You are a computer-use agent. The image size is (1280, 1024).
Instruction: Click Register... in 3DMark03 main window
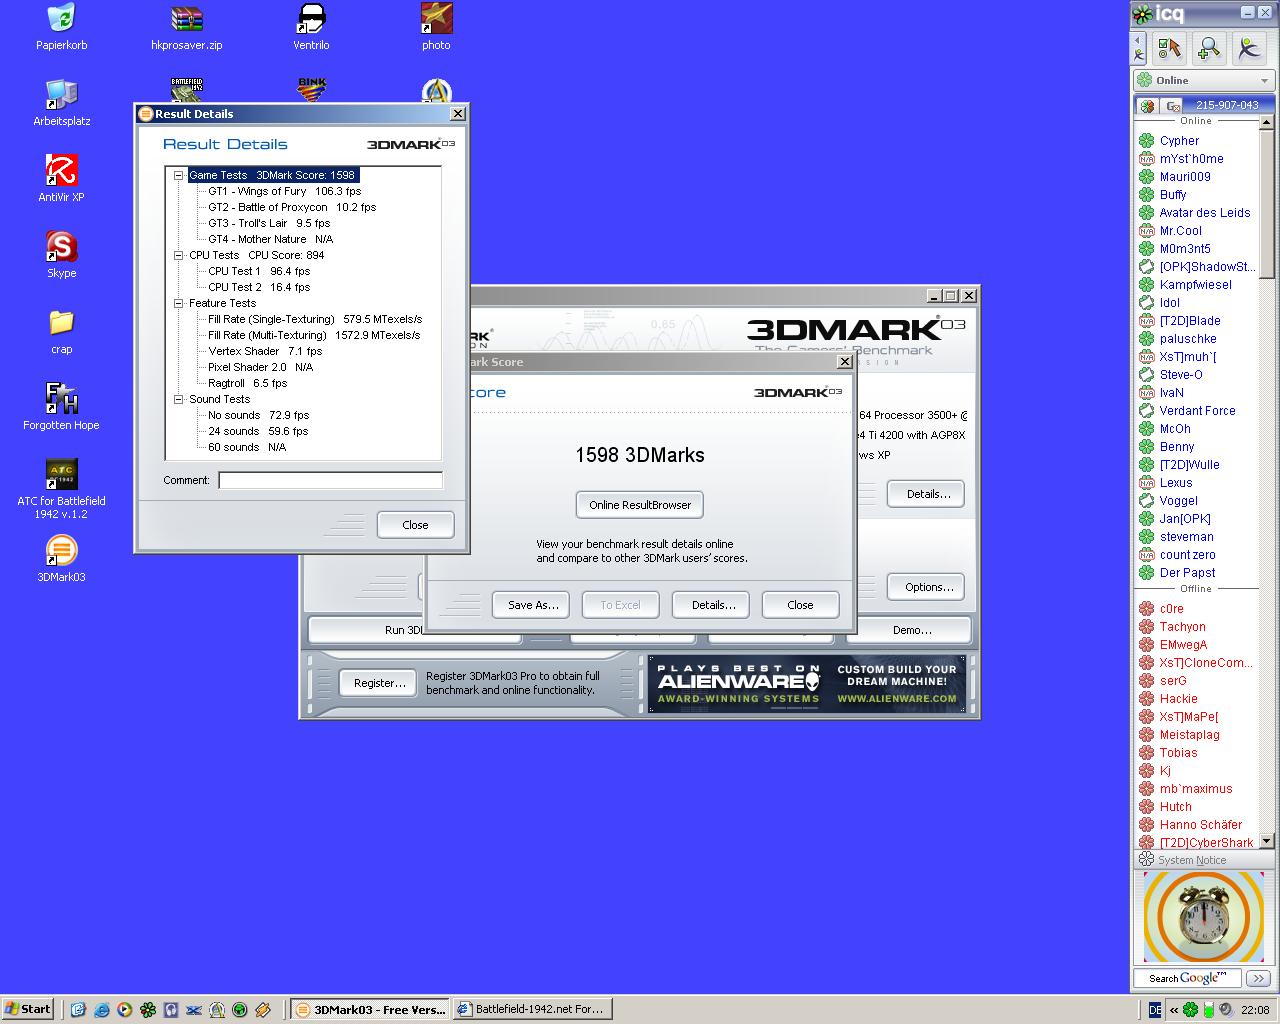coord(379,683)
